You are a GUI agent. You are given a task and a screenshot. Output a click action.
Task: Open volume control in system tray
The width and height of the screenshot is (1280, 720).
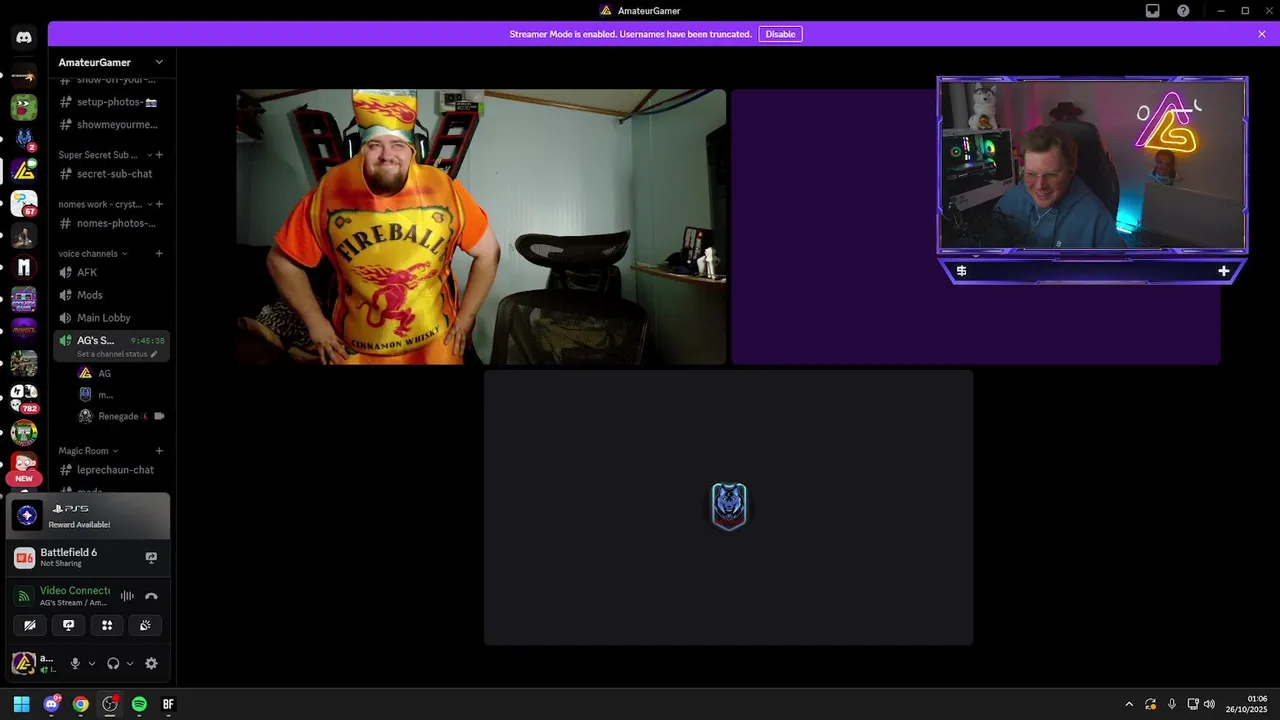[x=1210, y=704]
